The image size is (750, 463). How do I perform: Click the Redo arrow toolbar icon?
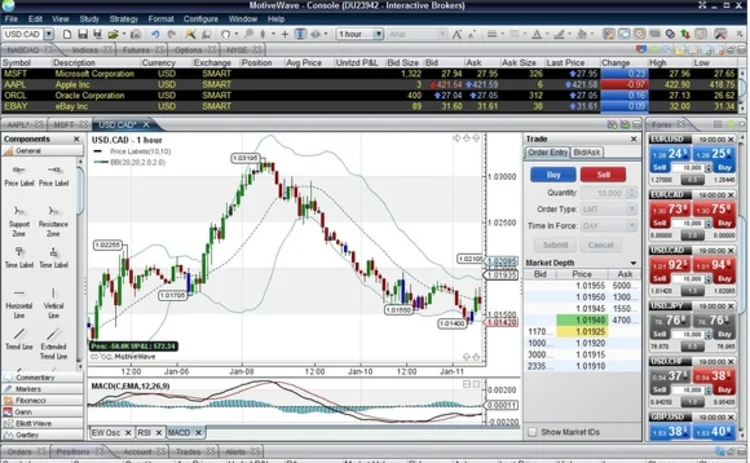pos(172,34)
